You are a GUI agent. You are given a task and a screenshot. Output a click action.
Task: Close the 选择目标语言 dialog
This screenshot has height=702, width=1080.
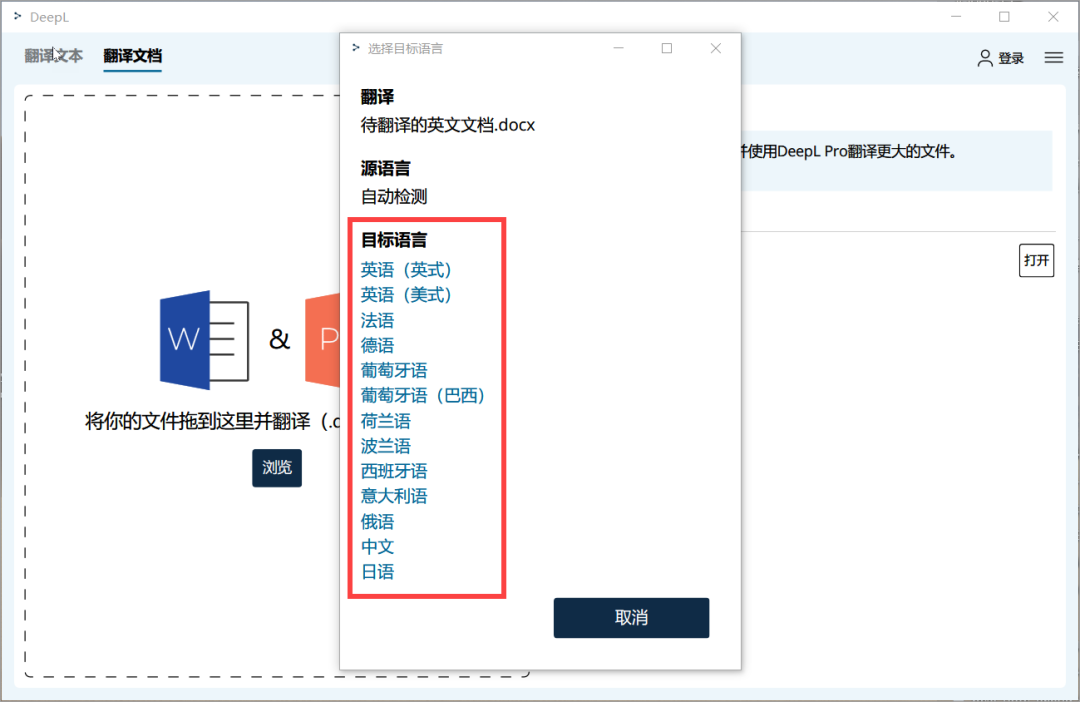click(x=716, y=48)
